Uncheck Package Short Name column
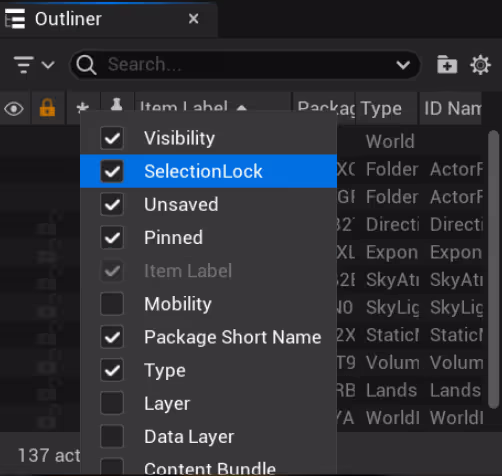 coord(112,337)
